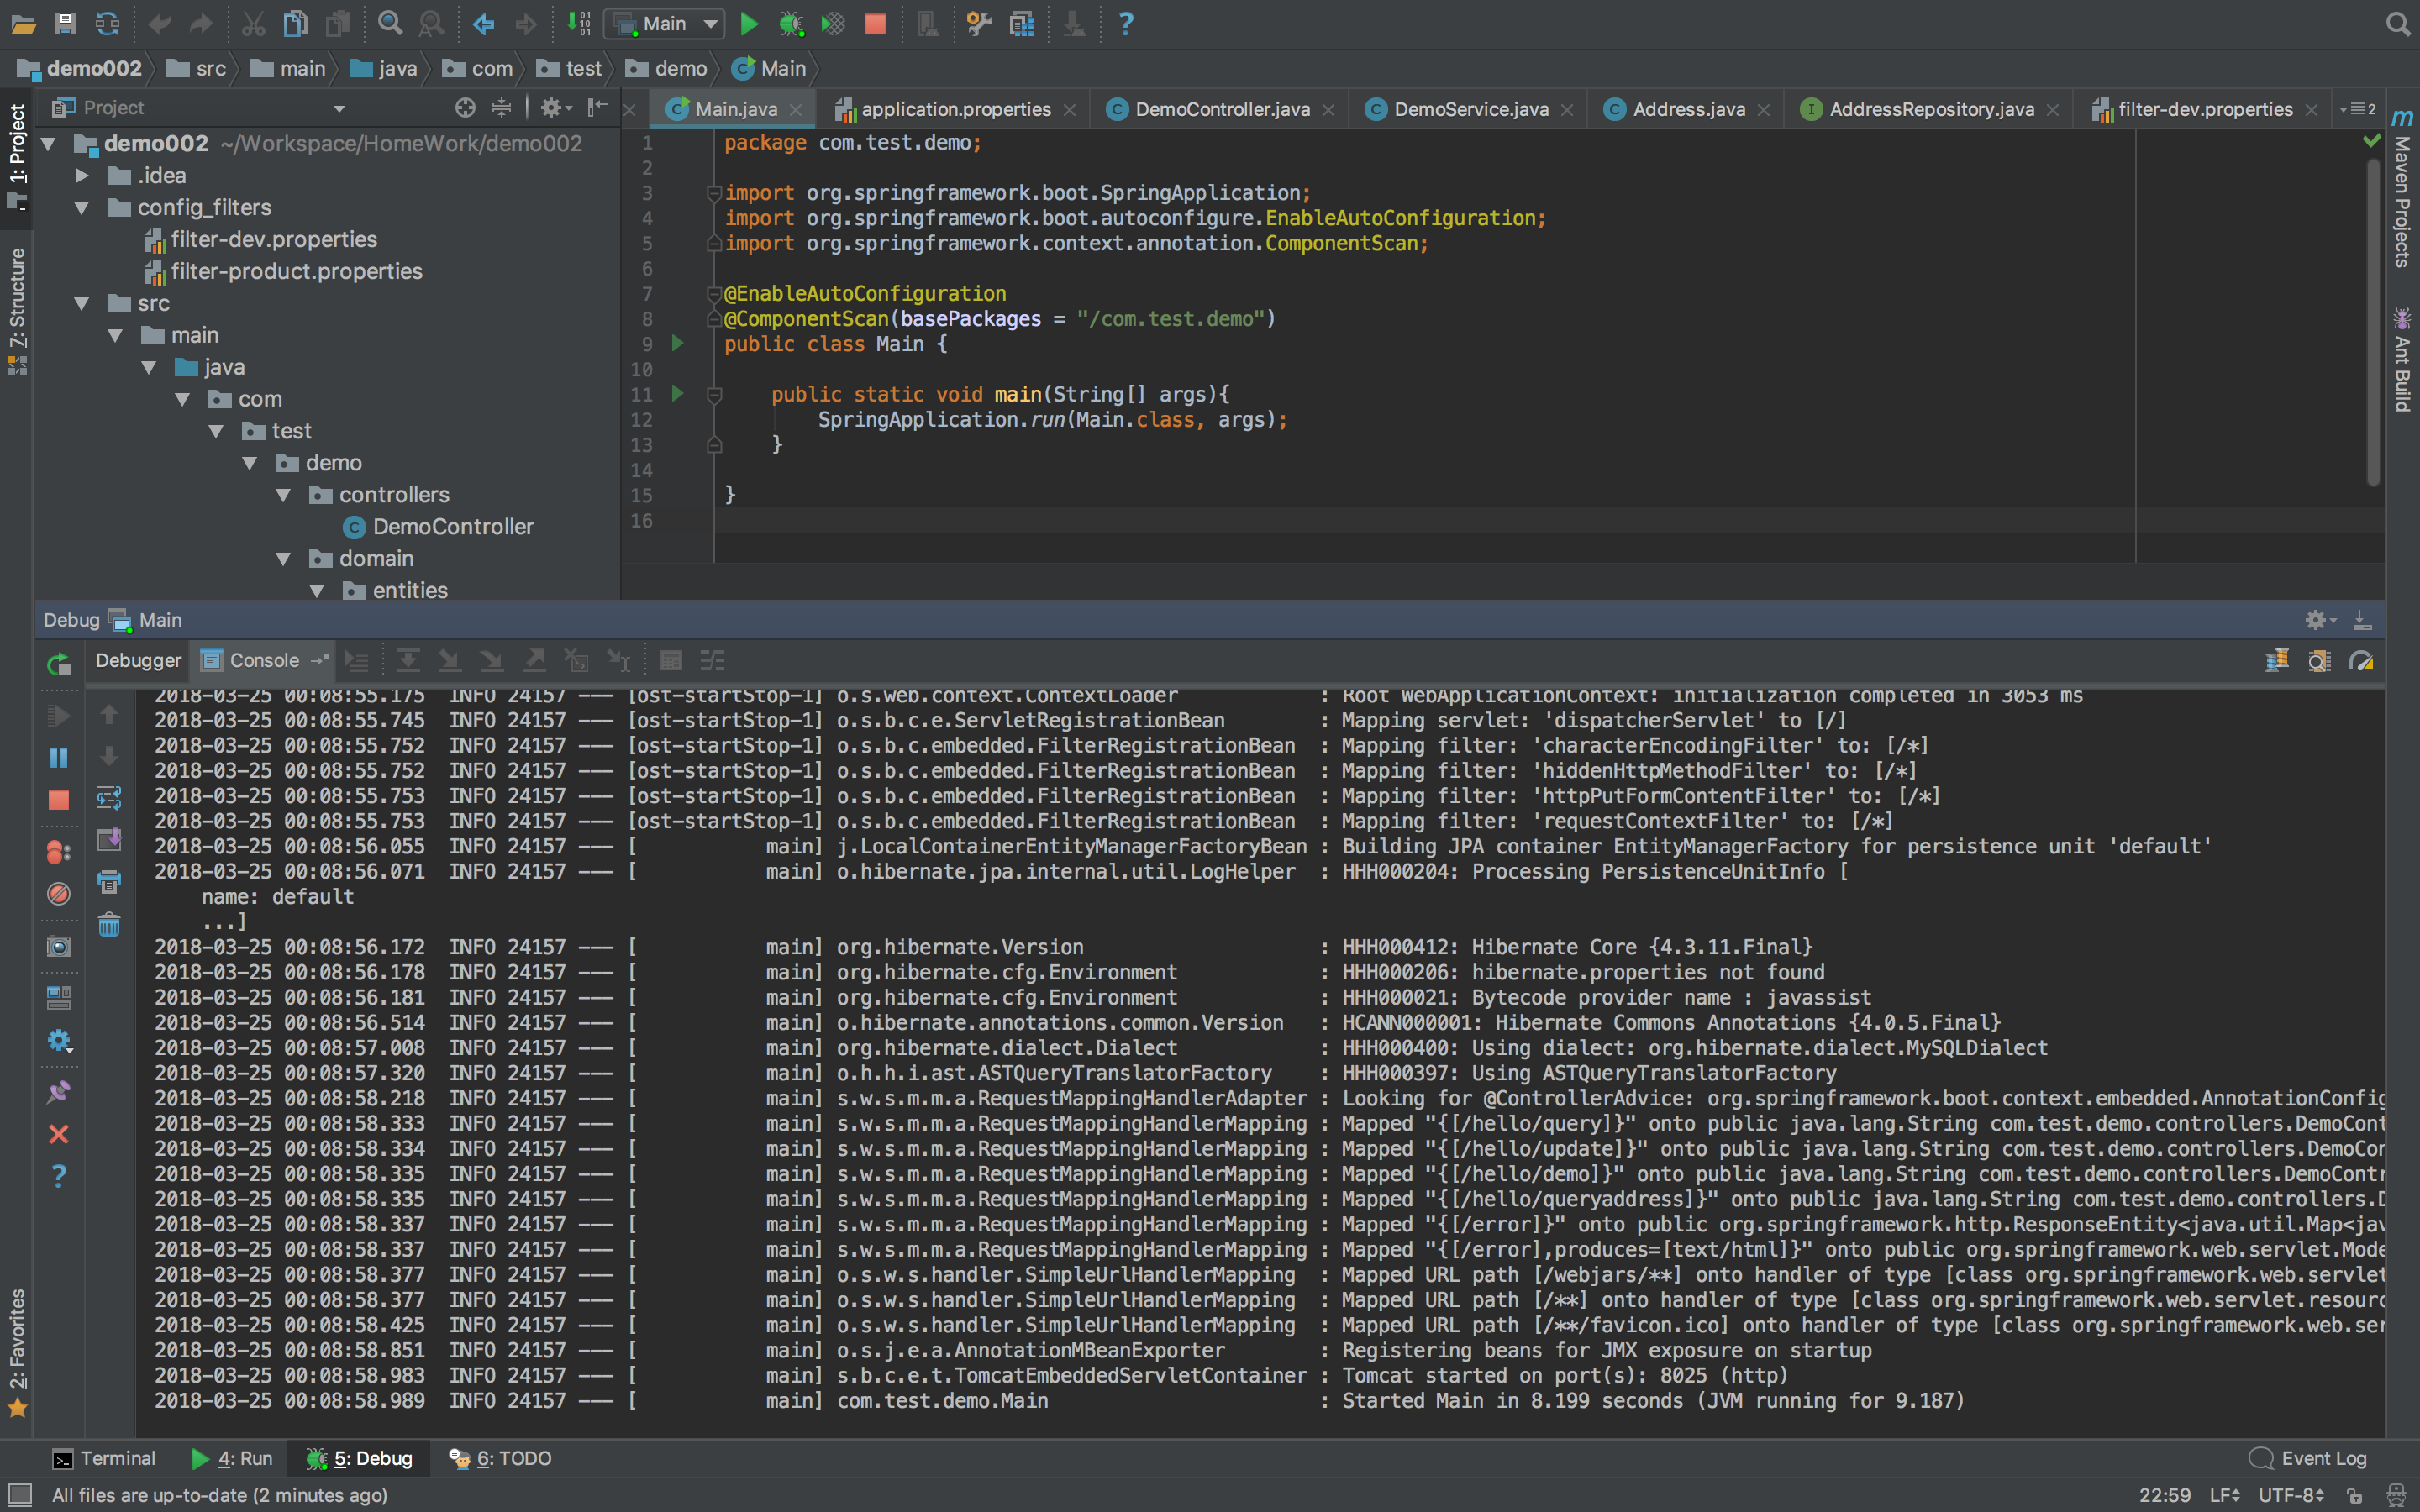This screenshot has height=1512, width=2420.
Task: Pause the program in Debug panel
Action: (59, 758)
